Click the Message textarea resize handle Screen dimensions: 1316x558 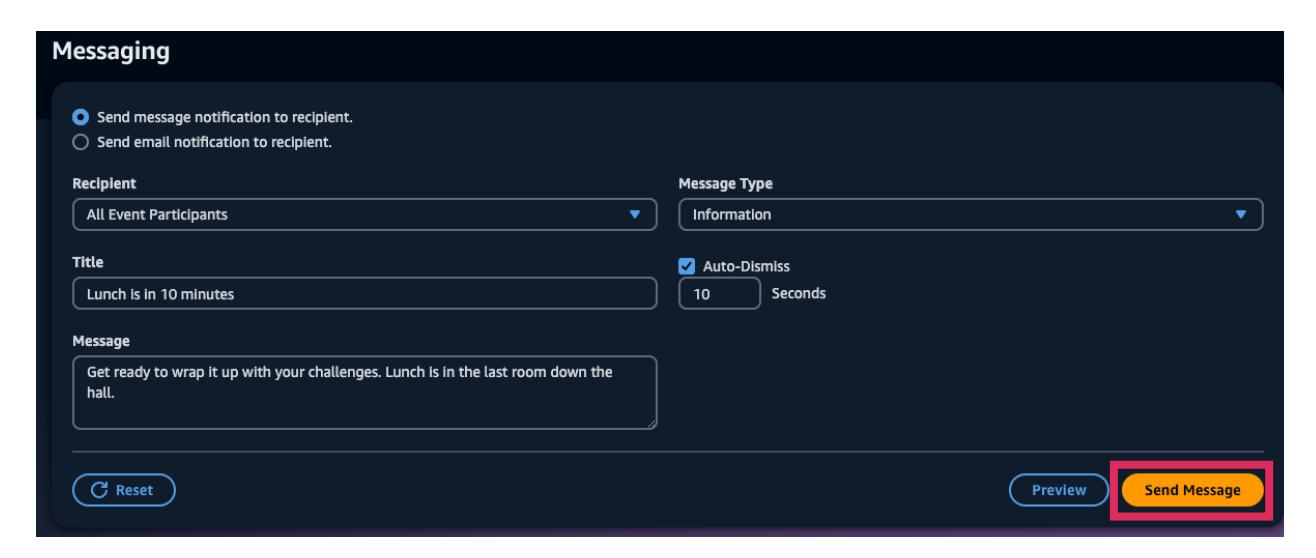(651, 424)
